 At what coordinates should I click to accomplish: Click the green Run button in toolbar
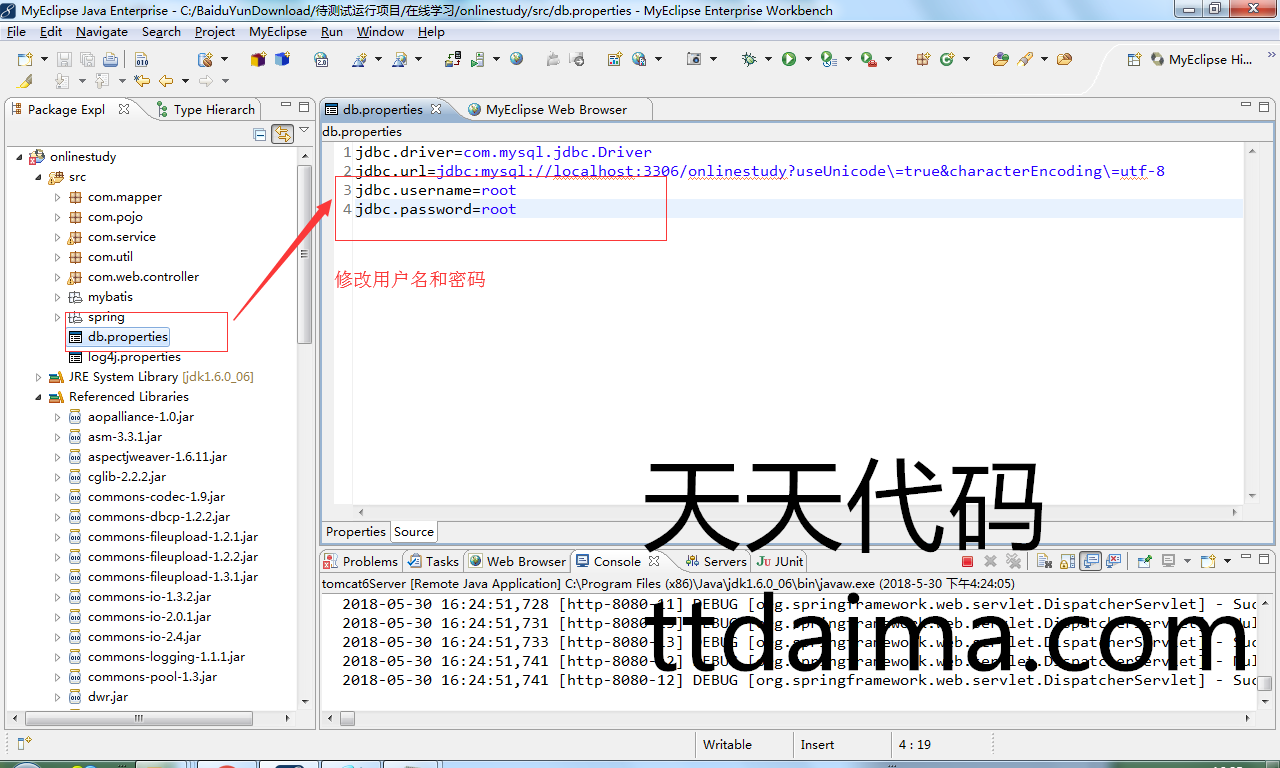(789, 59)
